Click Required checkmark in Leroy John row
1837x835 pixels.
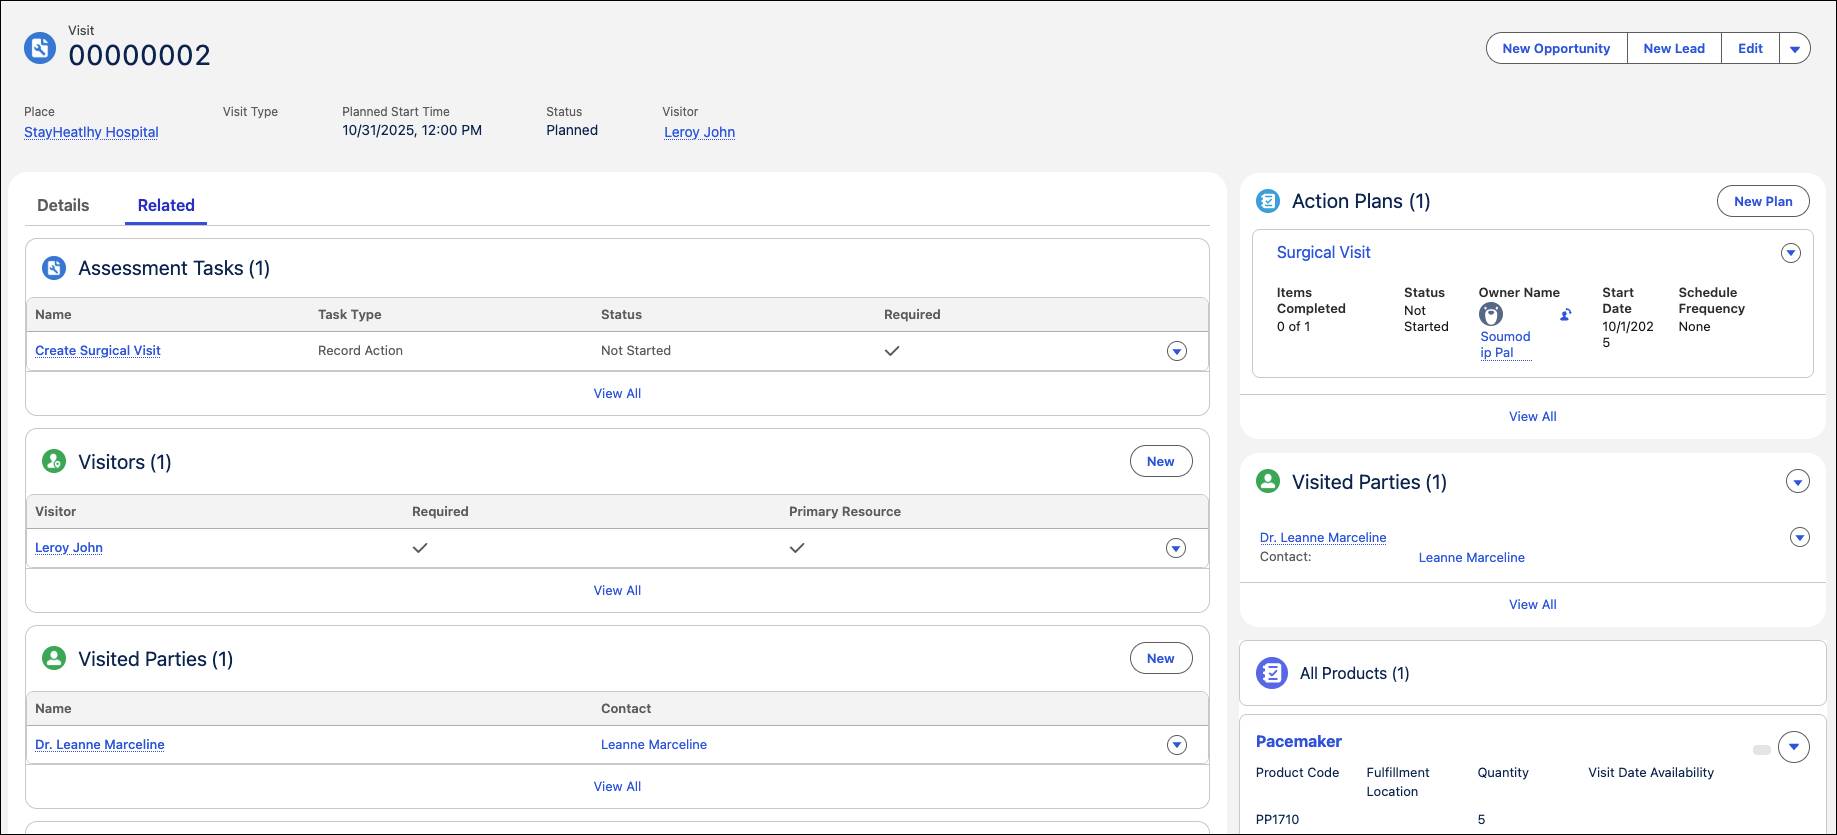(420, 547)
